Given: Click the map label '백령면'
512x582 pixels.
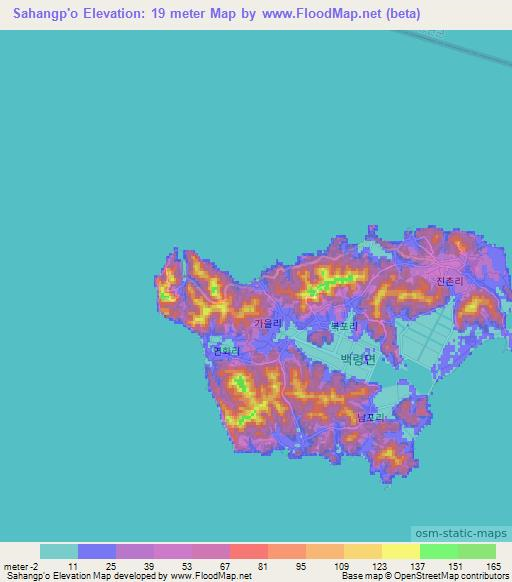Looking at the screenshot, I should coord(358,359).
